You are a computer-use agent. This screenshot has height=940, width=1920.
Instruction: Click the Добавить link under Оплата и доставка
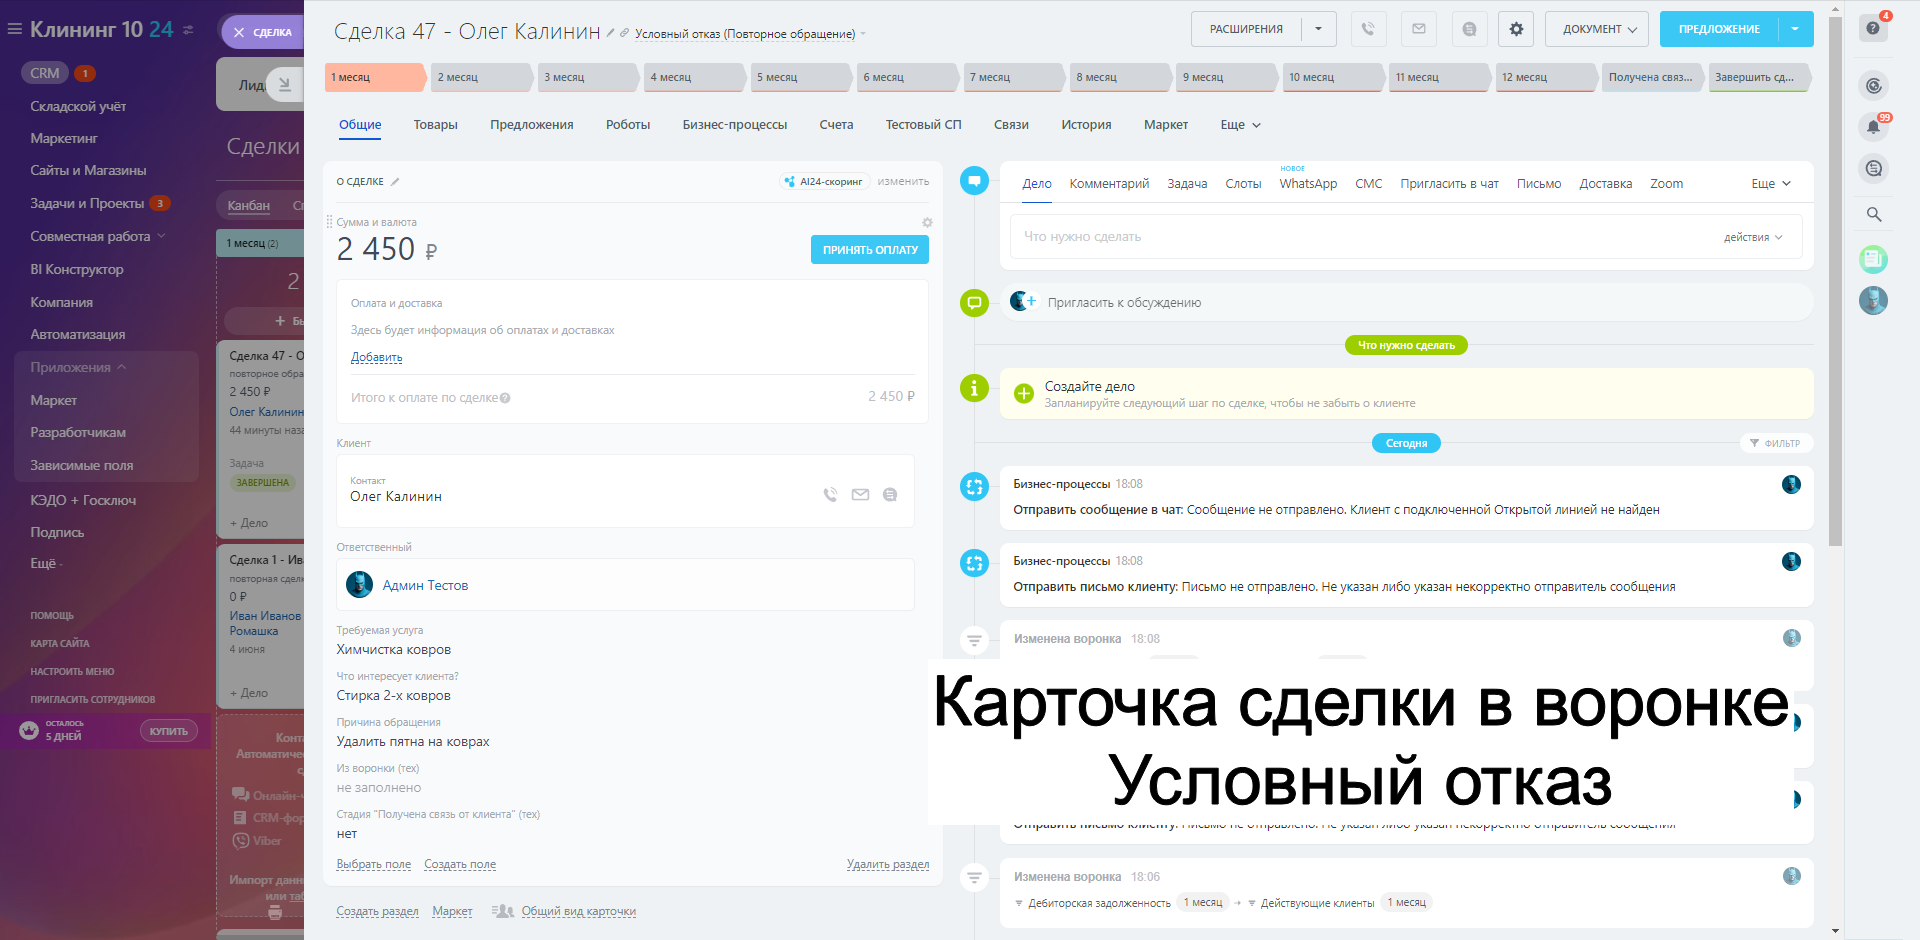pyautogui.click(x=376, y=357)
